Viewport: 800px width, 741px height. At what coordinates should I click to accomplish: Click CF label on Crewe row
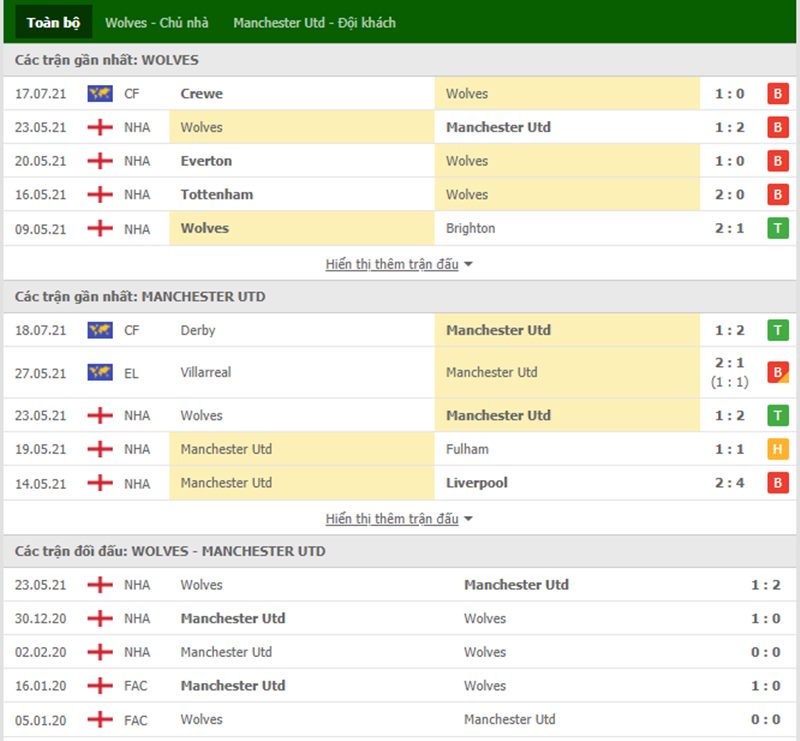coord(132,94)
